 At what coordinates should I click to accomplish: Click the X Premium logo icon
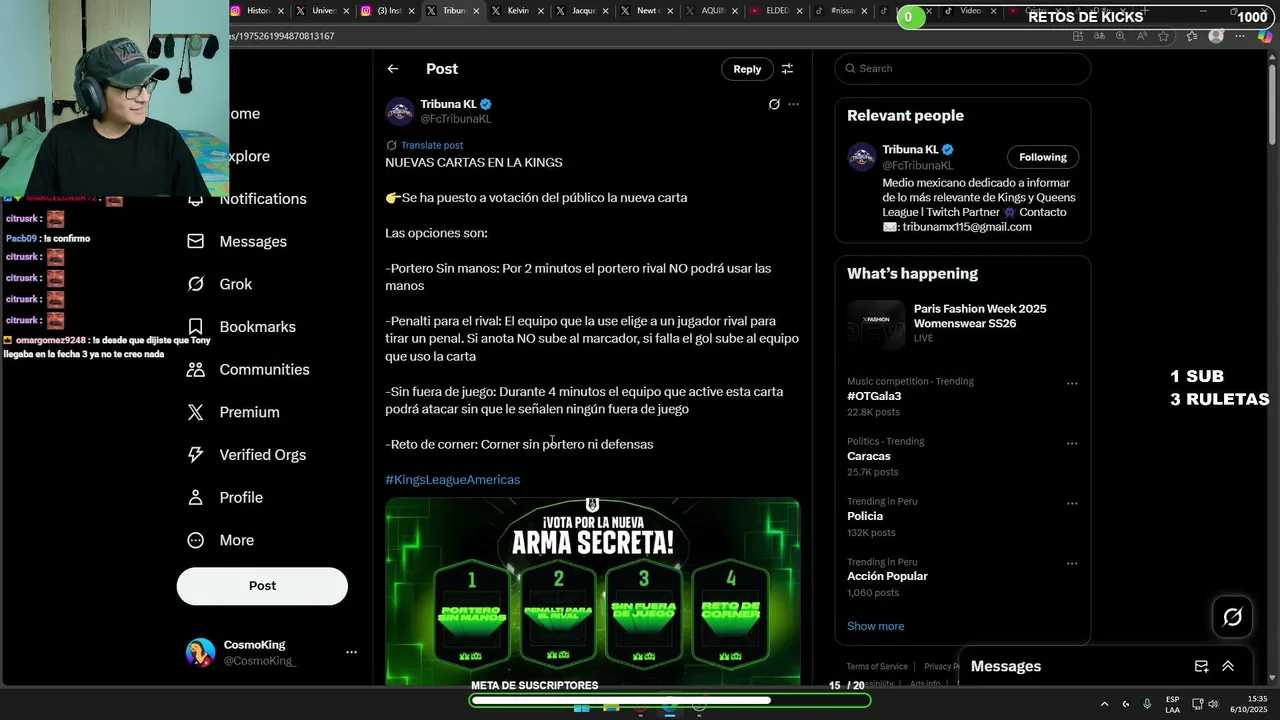tap(196, 412)
